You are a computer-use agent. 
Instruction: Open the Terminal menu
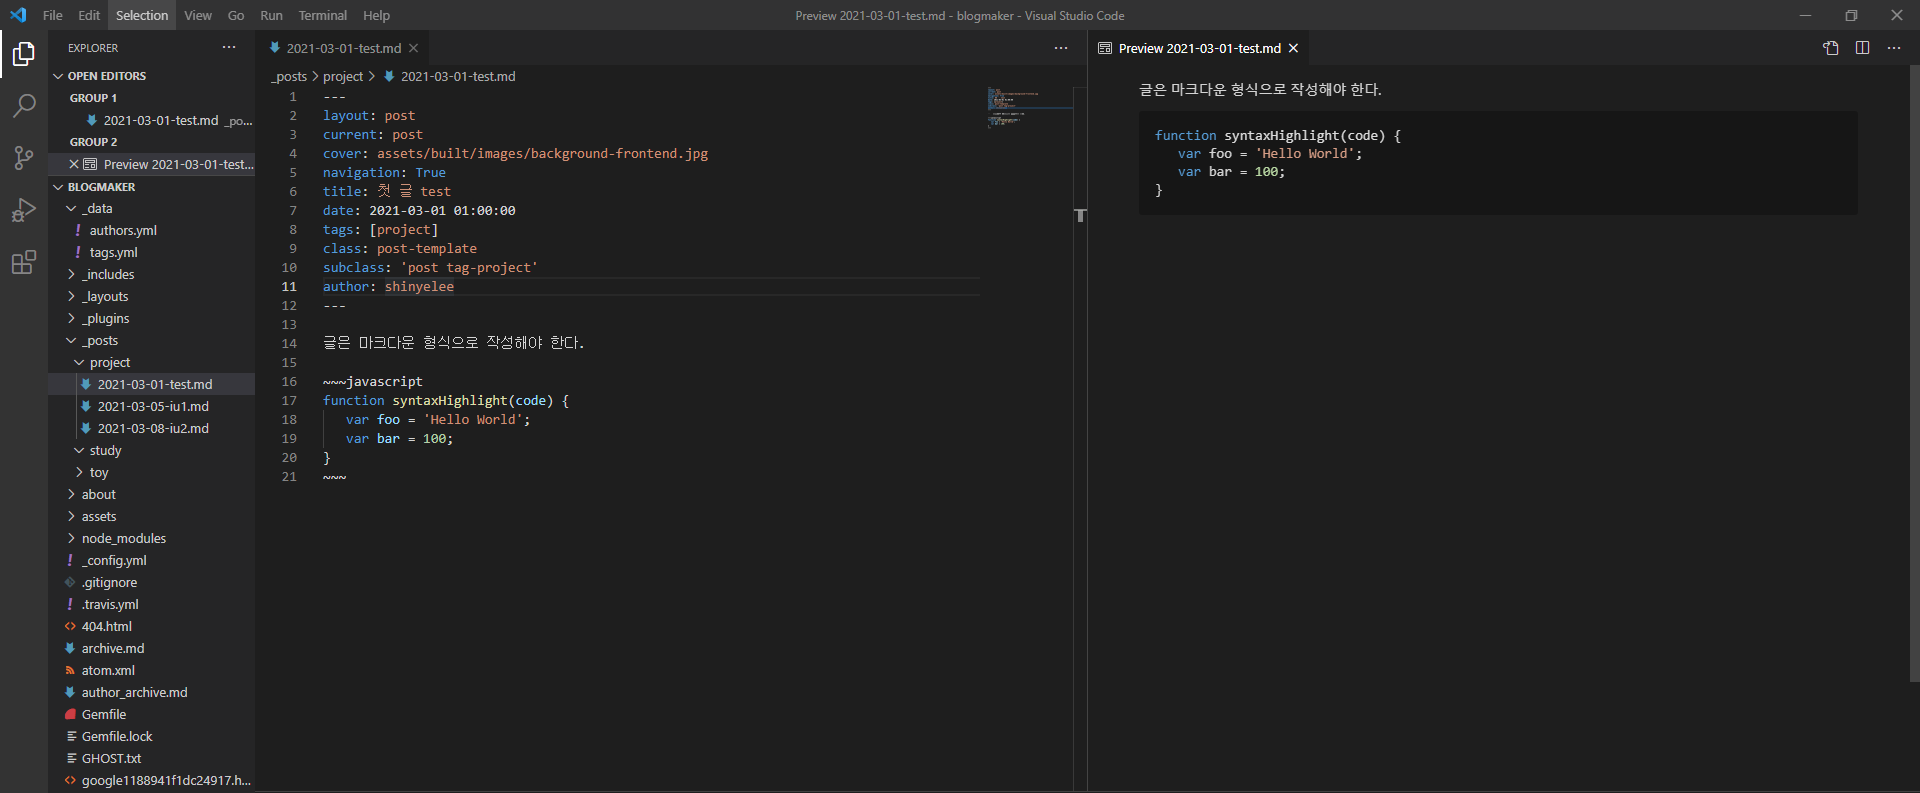tap(323, 15)
